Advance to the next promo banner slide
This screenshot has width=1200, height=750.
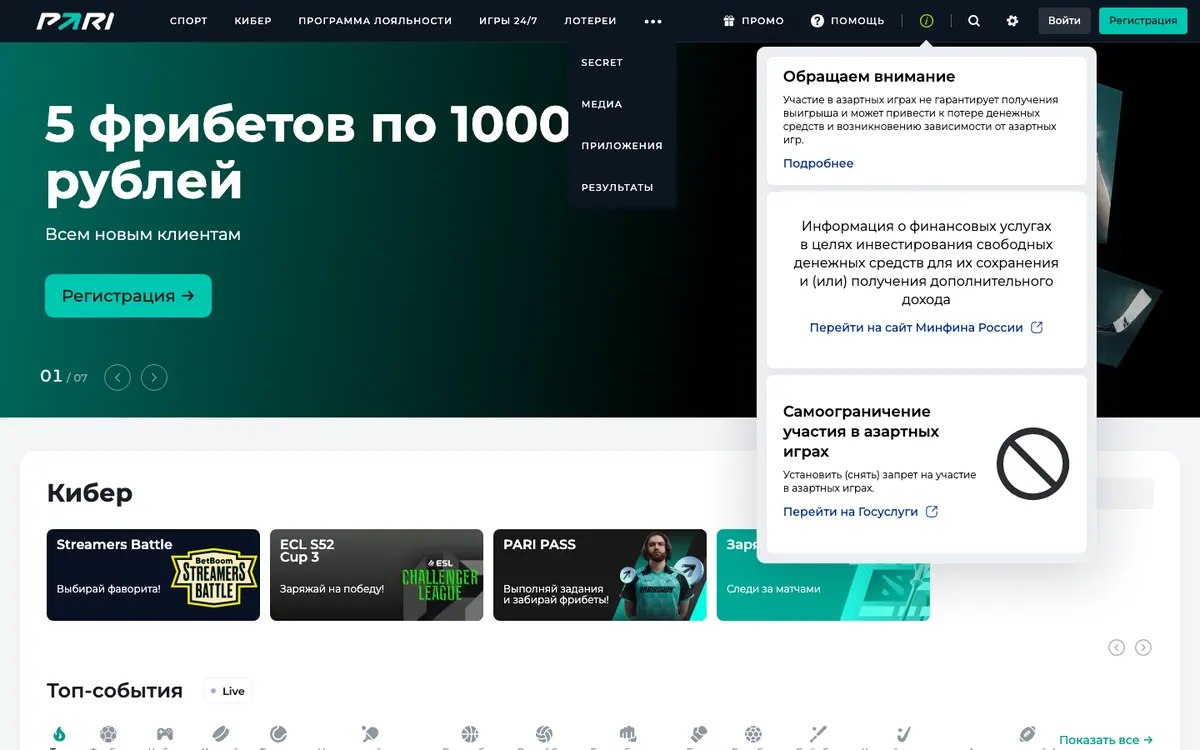(154, 377)
